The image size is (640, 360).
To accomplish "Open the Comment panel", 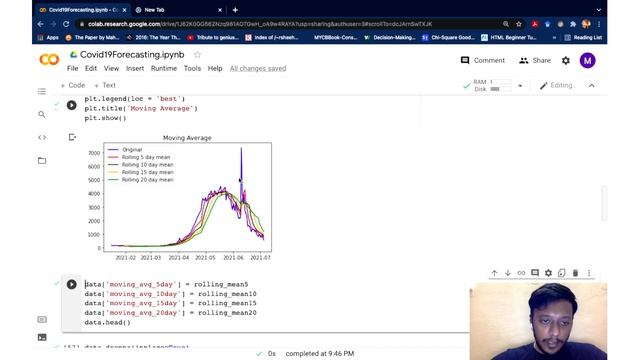I will pyautogui.click(x=482, y=60).
